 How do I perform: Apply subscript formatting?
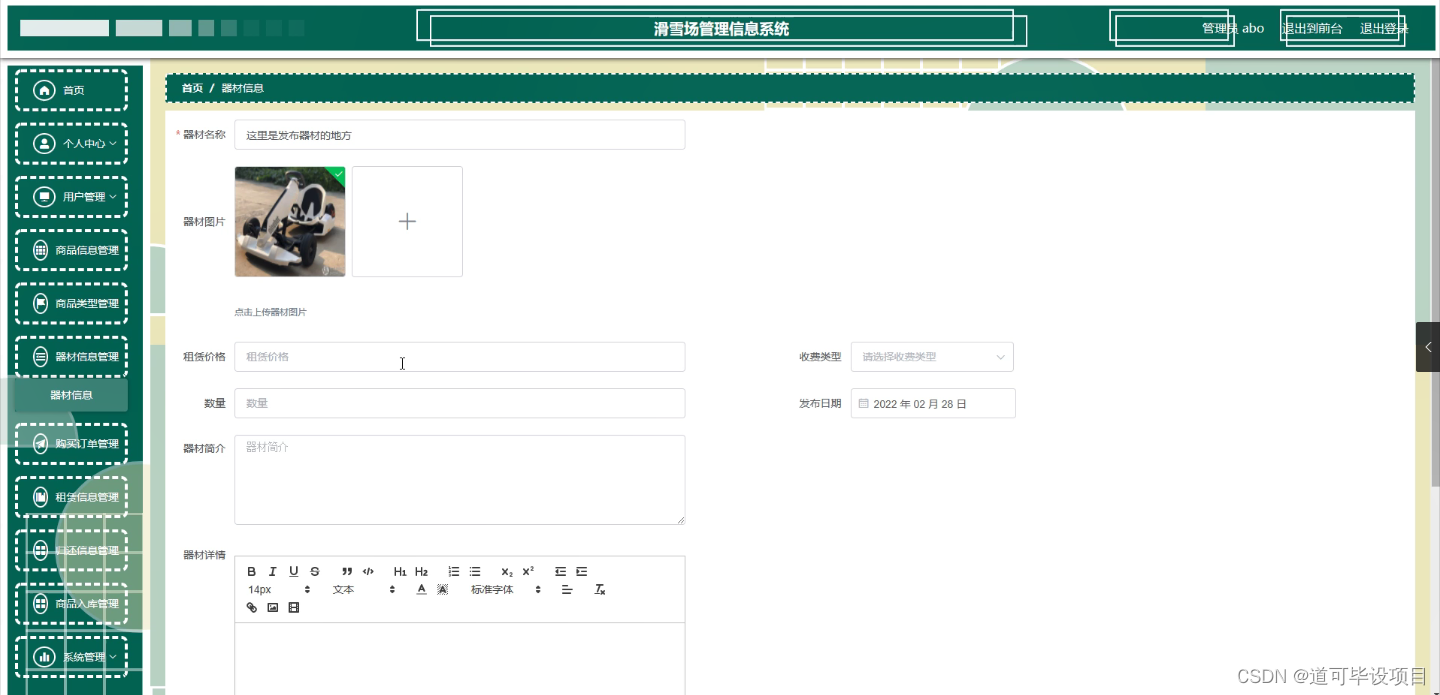tap(507, 572)
